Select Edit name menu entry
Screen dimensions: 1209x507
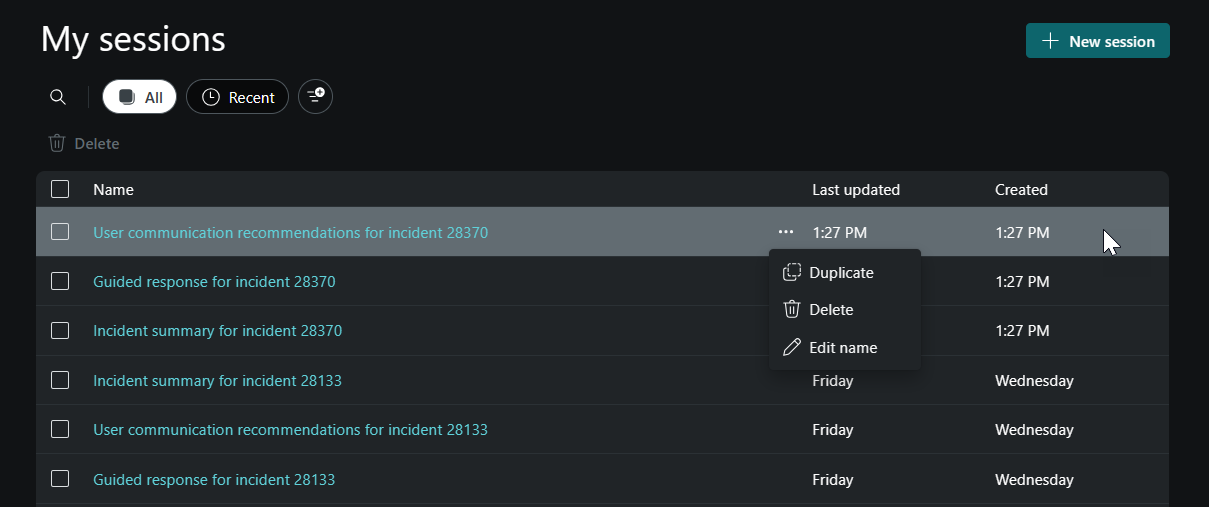point(845,347)
